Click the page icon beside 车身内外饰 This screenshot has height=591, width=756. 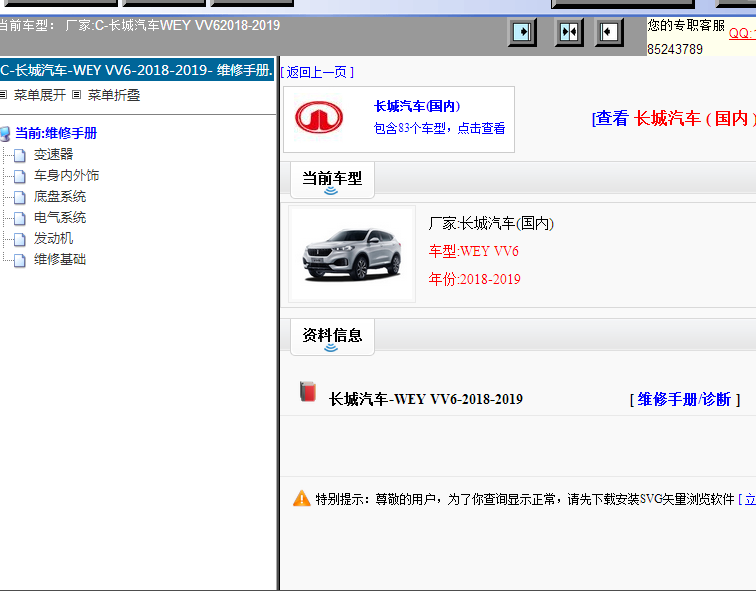tap(20, 176)
